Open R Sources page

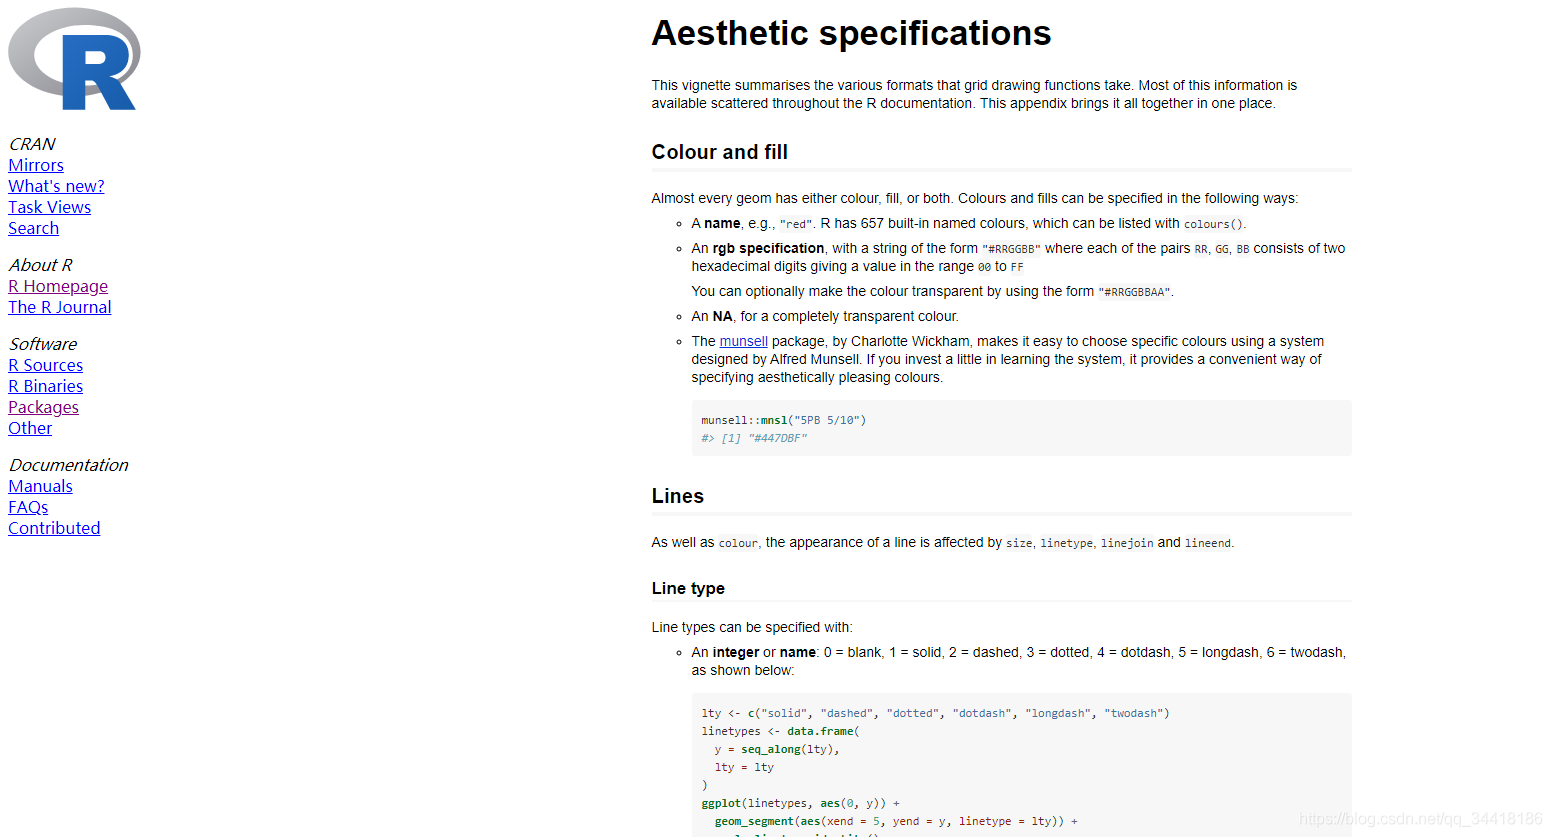tap(46, 365)
